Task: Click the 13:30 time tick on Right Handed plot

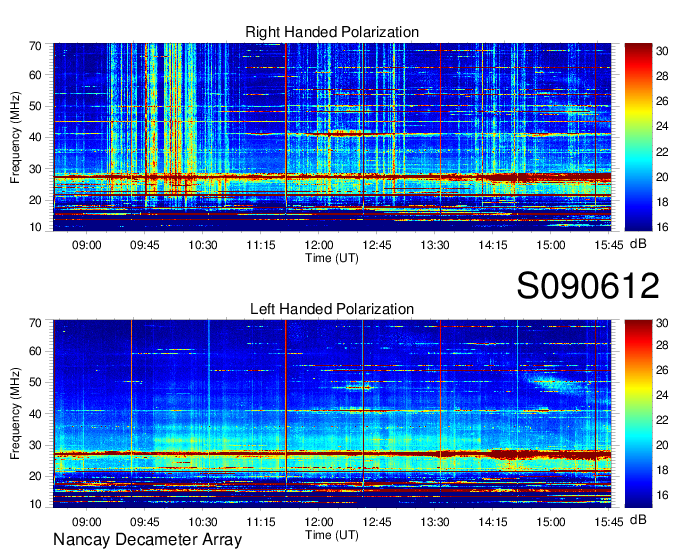Action: click(x=435, y=245)
